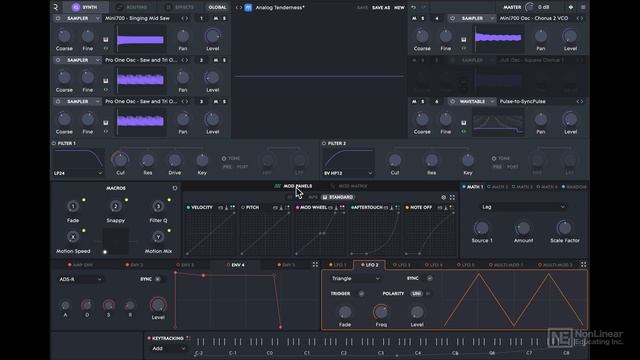Click the keyboard icon in the oscillator 4 Sampler
The image size is (640, 360).
pyautogui.click(x=464, y=39)
